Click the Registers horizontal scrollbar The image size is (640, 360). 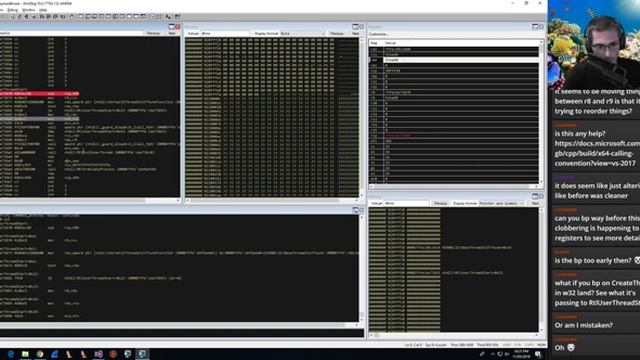[454, 187]
